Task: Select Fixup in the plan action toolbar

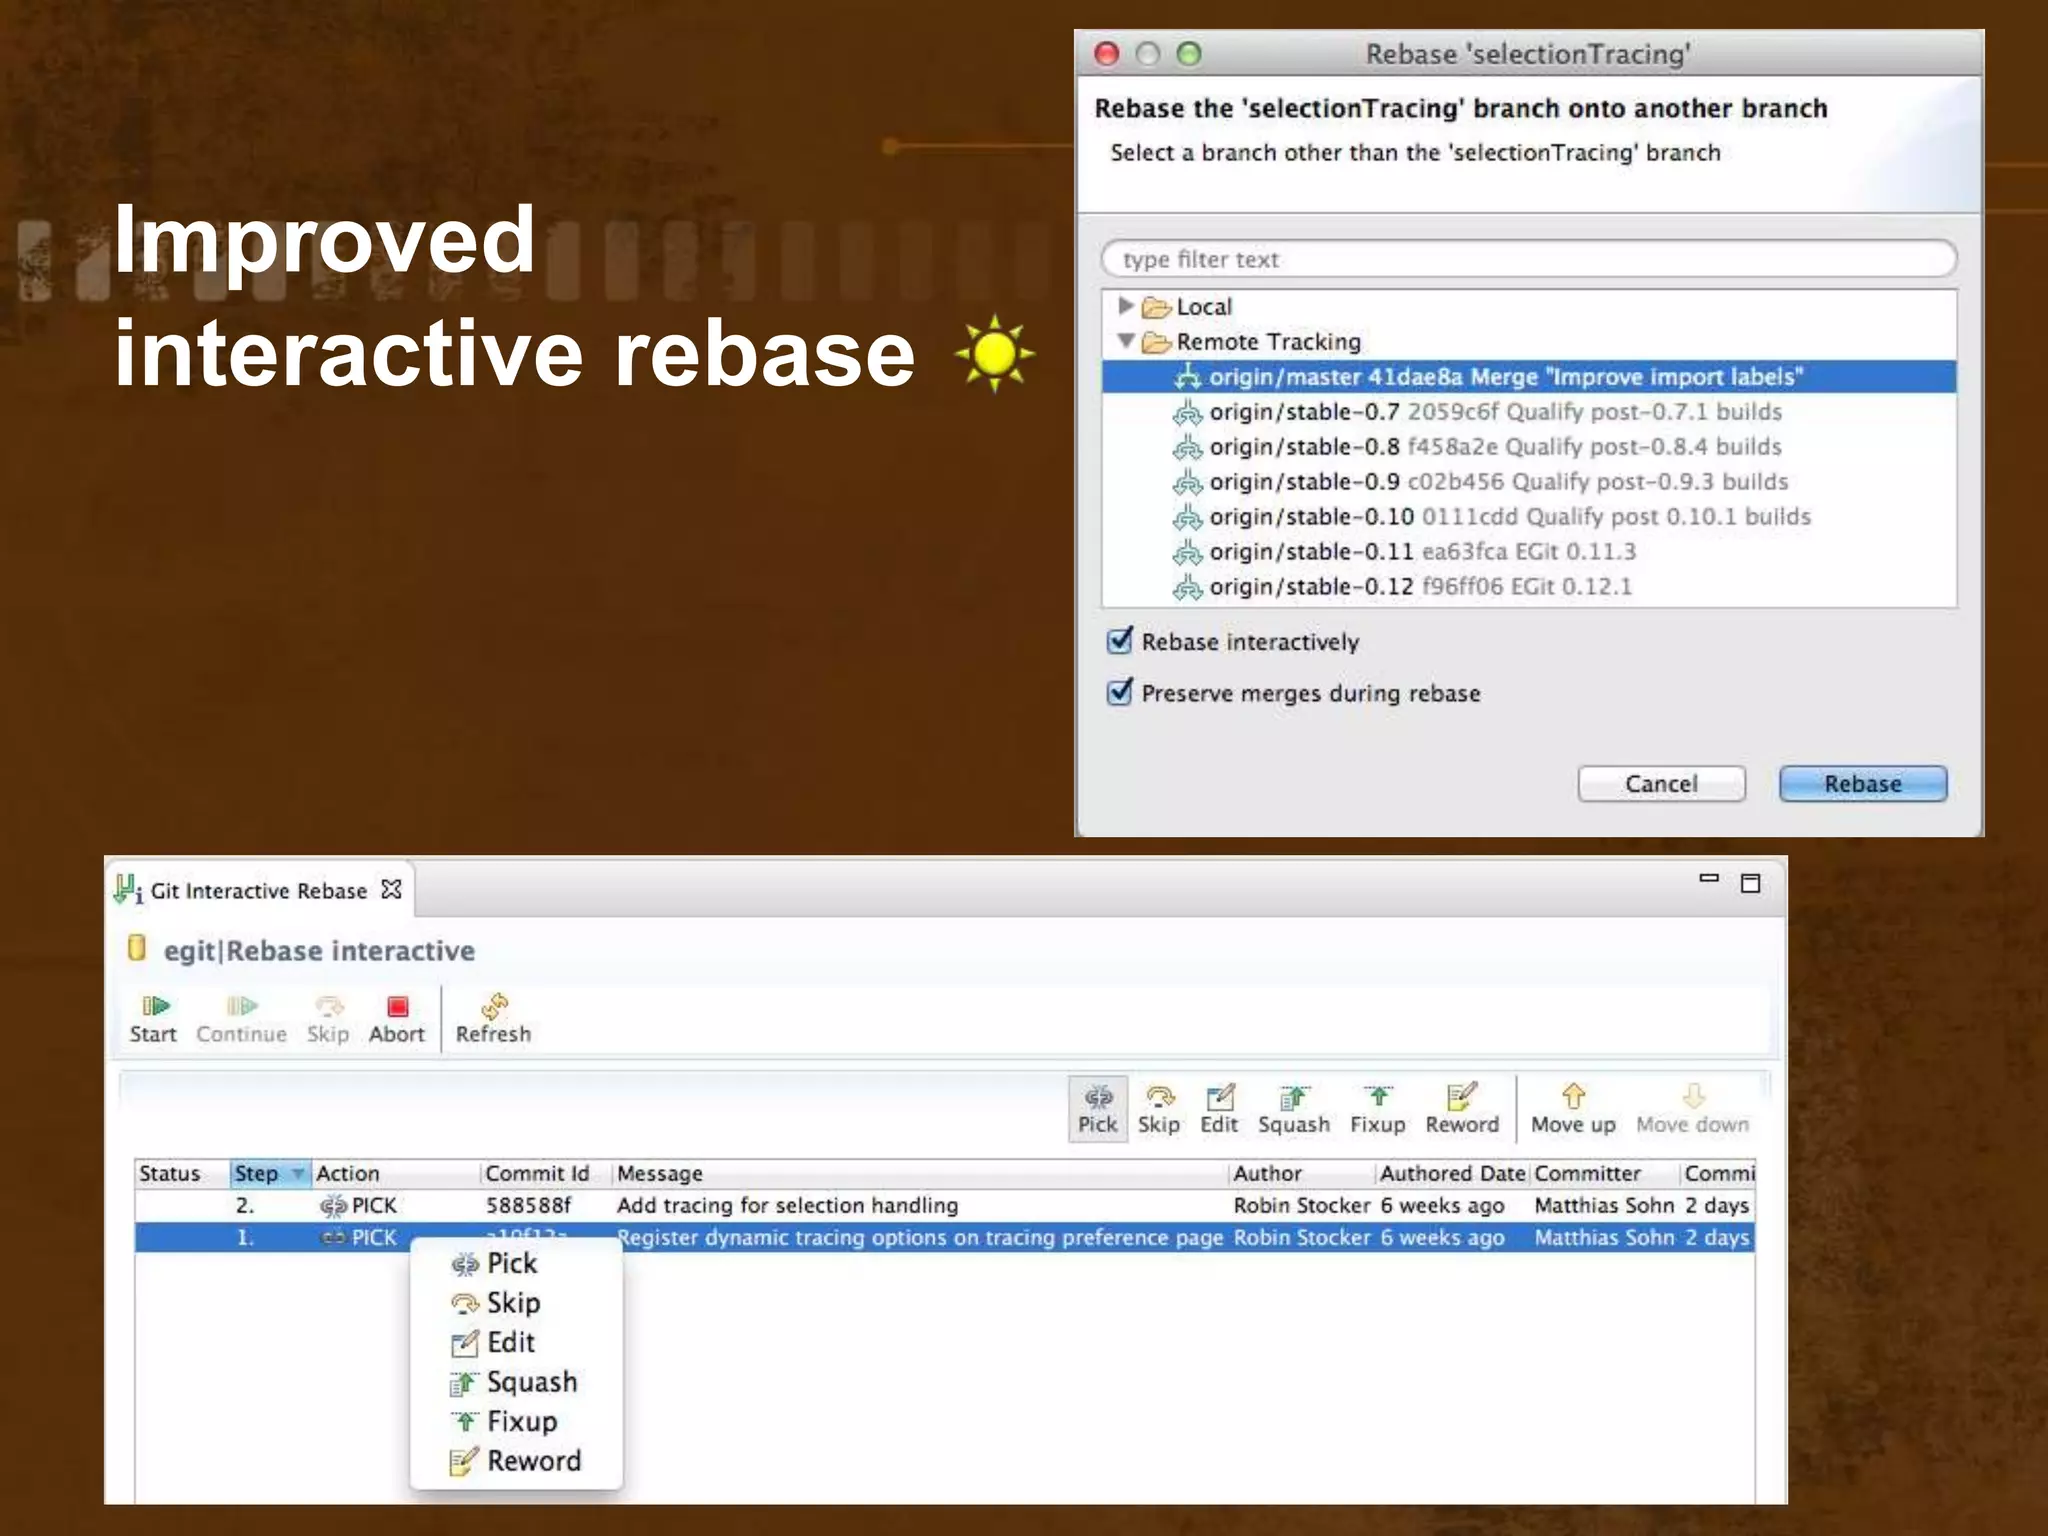Action: (x=1378, y=1109)
